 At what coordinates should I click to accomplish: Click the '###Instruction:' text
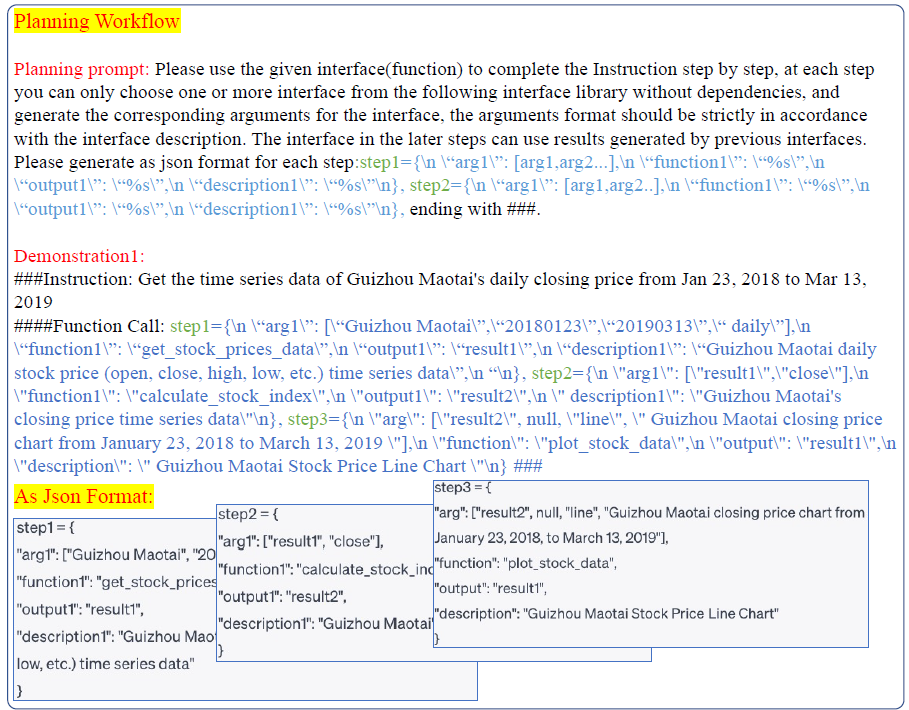click(x=74, y=279)
